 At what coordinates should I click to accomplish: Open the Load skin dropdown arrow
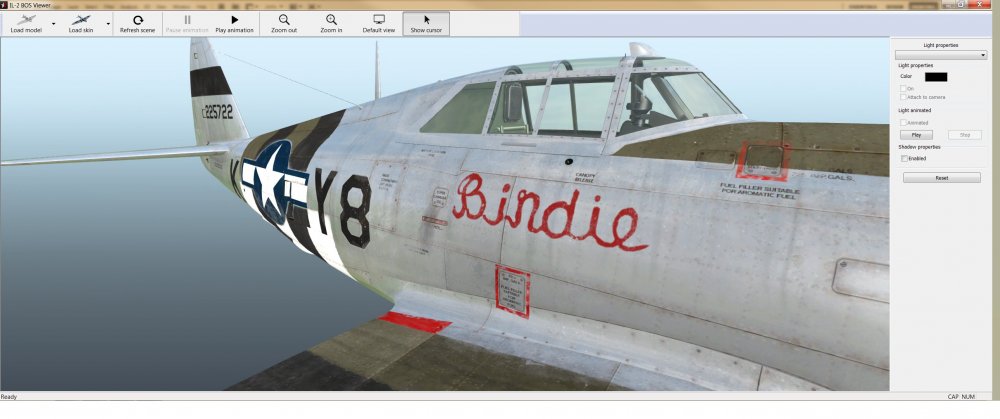(108, 24)
